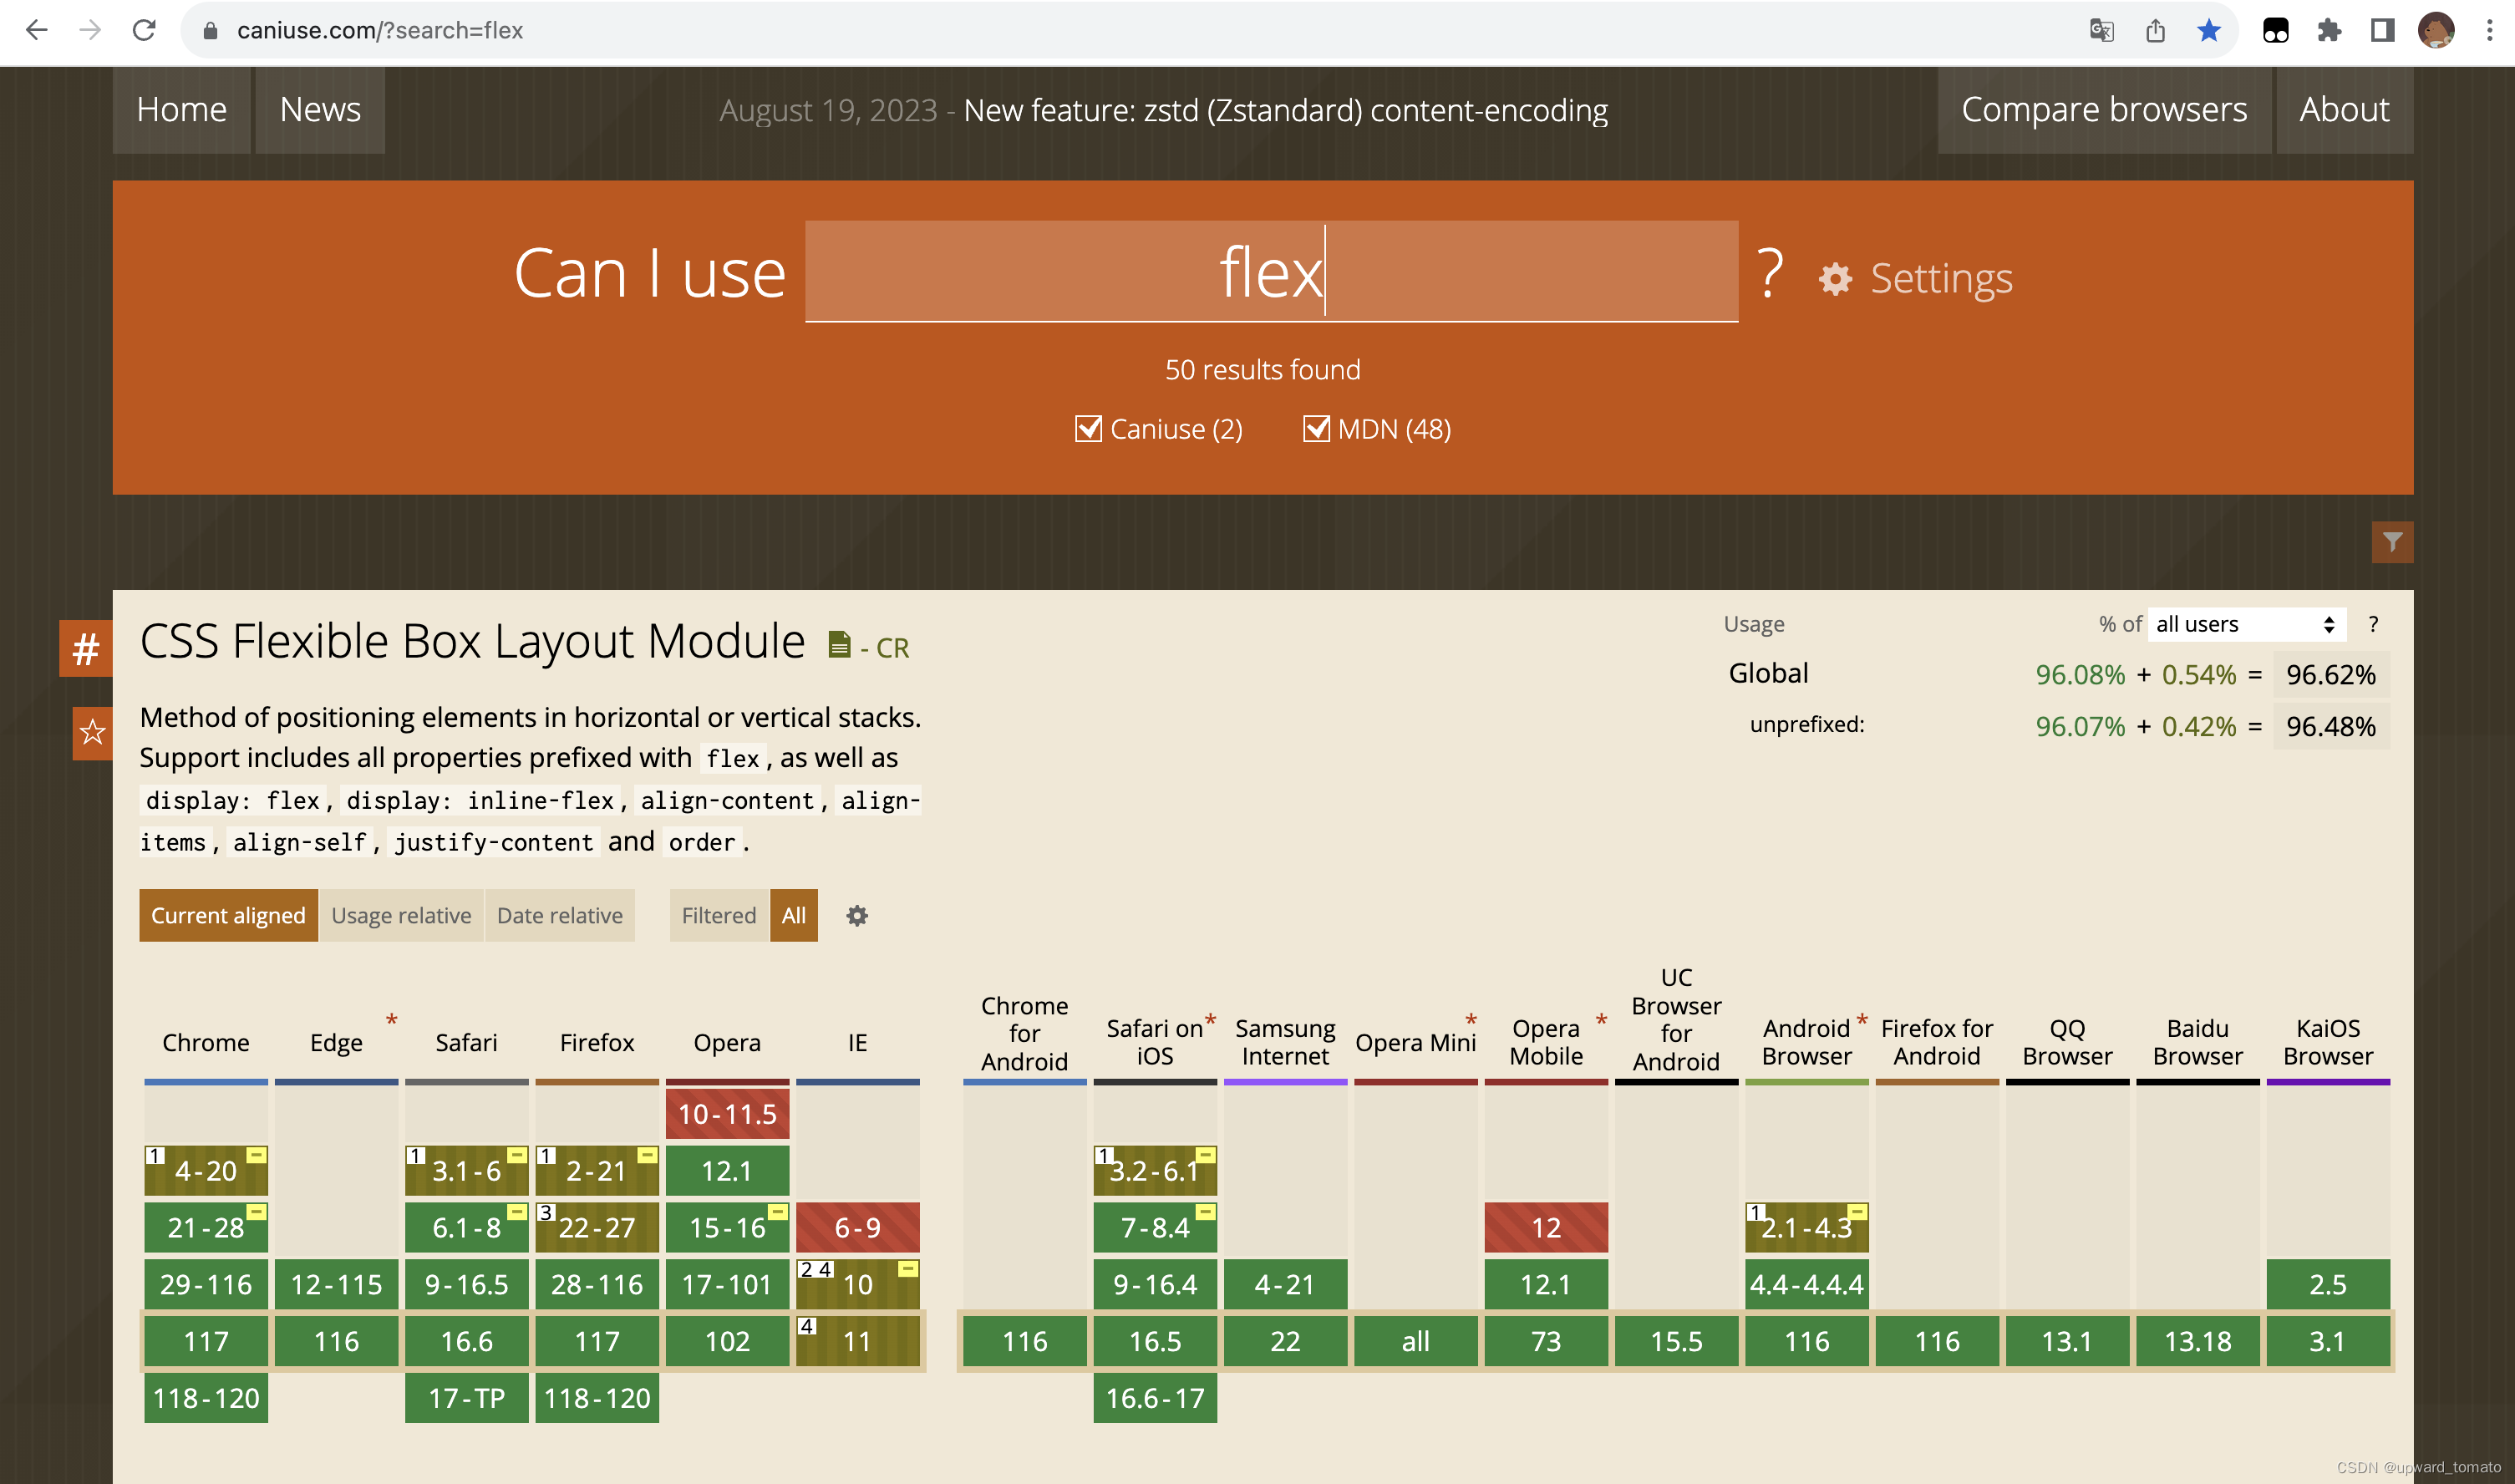
Task: Reload the caniuse page
Action: [x=144, y=30]
